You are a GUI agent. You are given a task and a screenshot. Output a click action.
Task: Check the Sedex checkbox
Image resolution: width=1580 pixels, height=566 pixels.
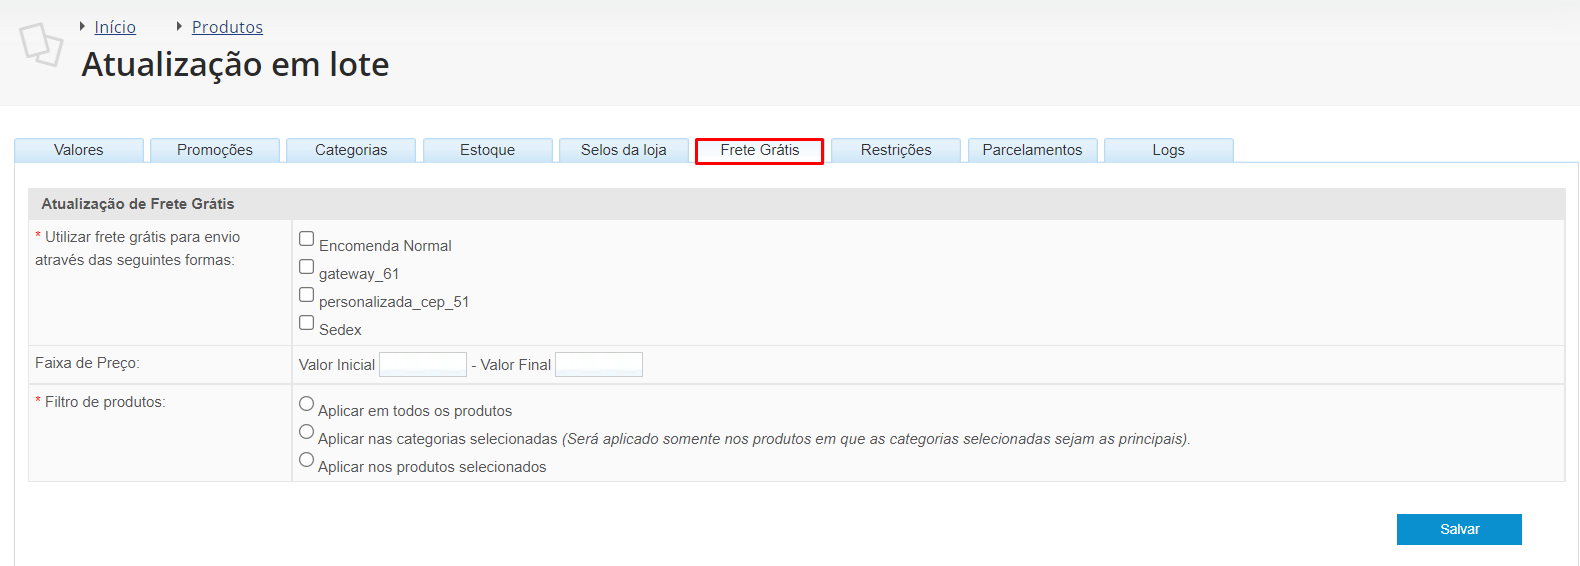(307, 323)
